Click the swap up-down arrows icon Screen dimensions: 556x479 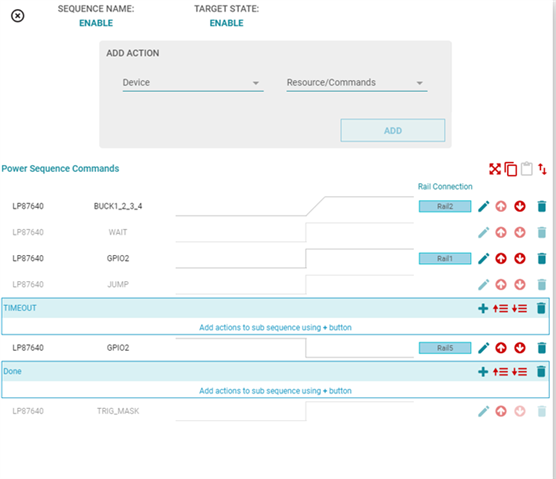542,169
